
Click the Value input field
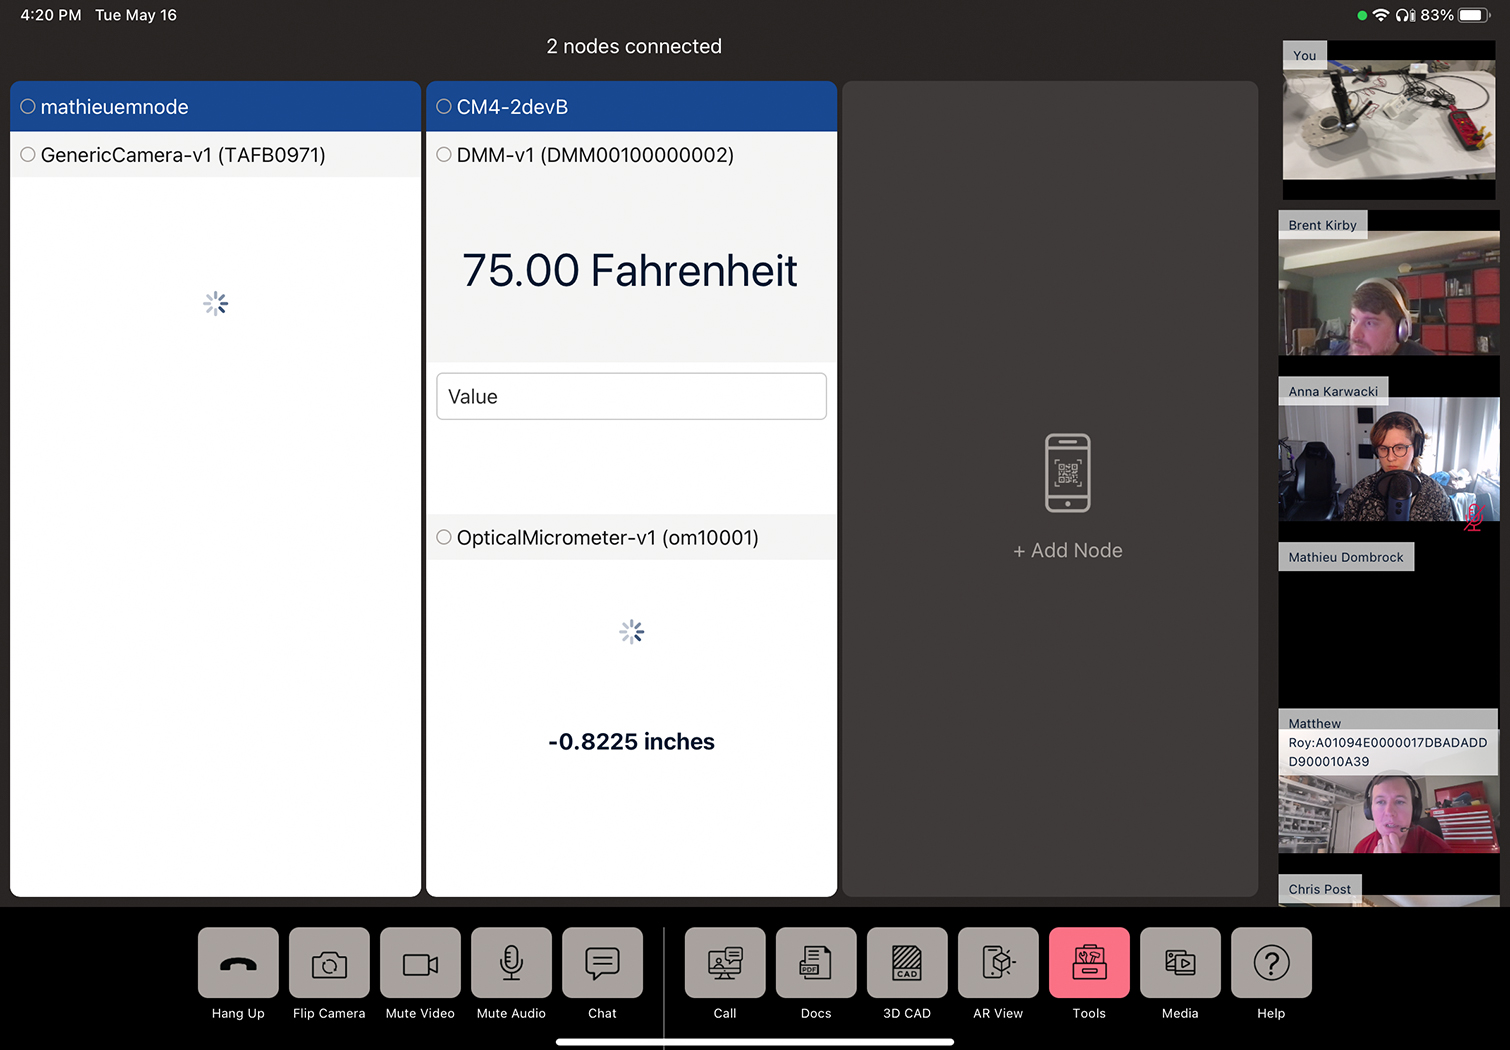[631, 396]
